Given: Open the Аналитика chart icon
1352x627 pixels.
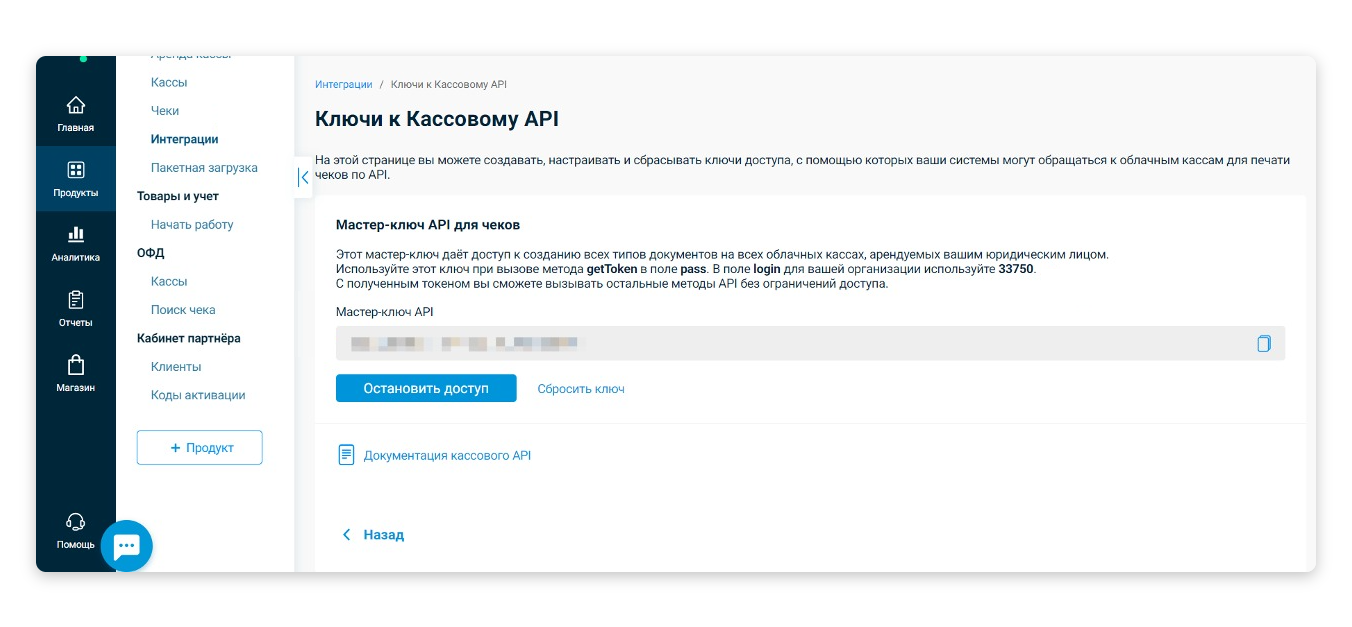Looking at the screenshot, I should tap(76, 235).
